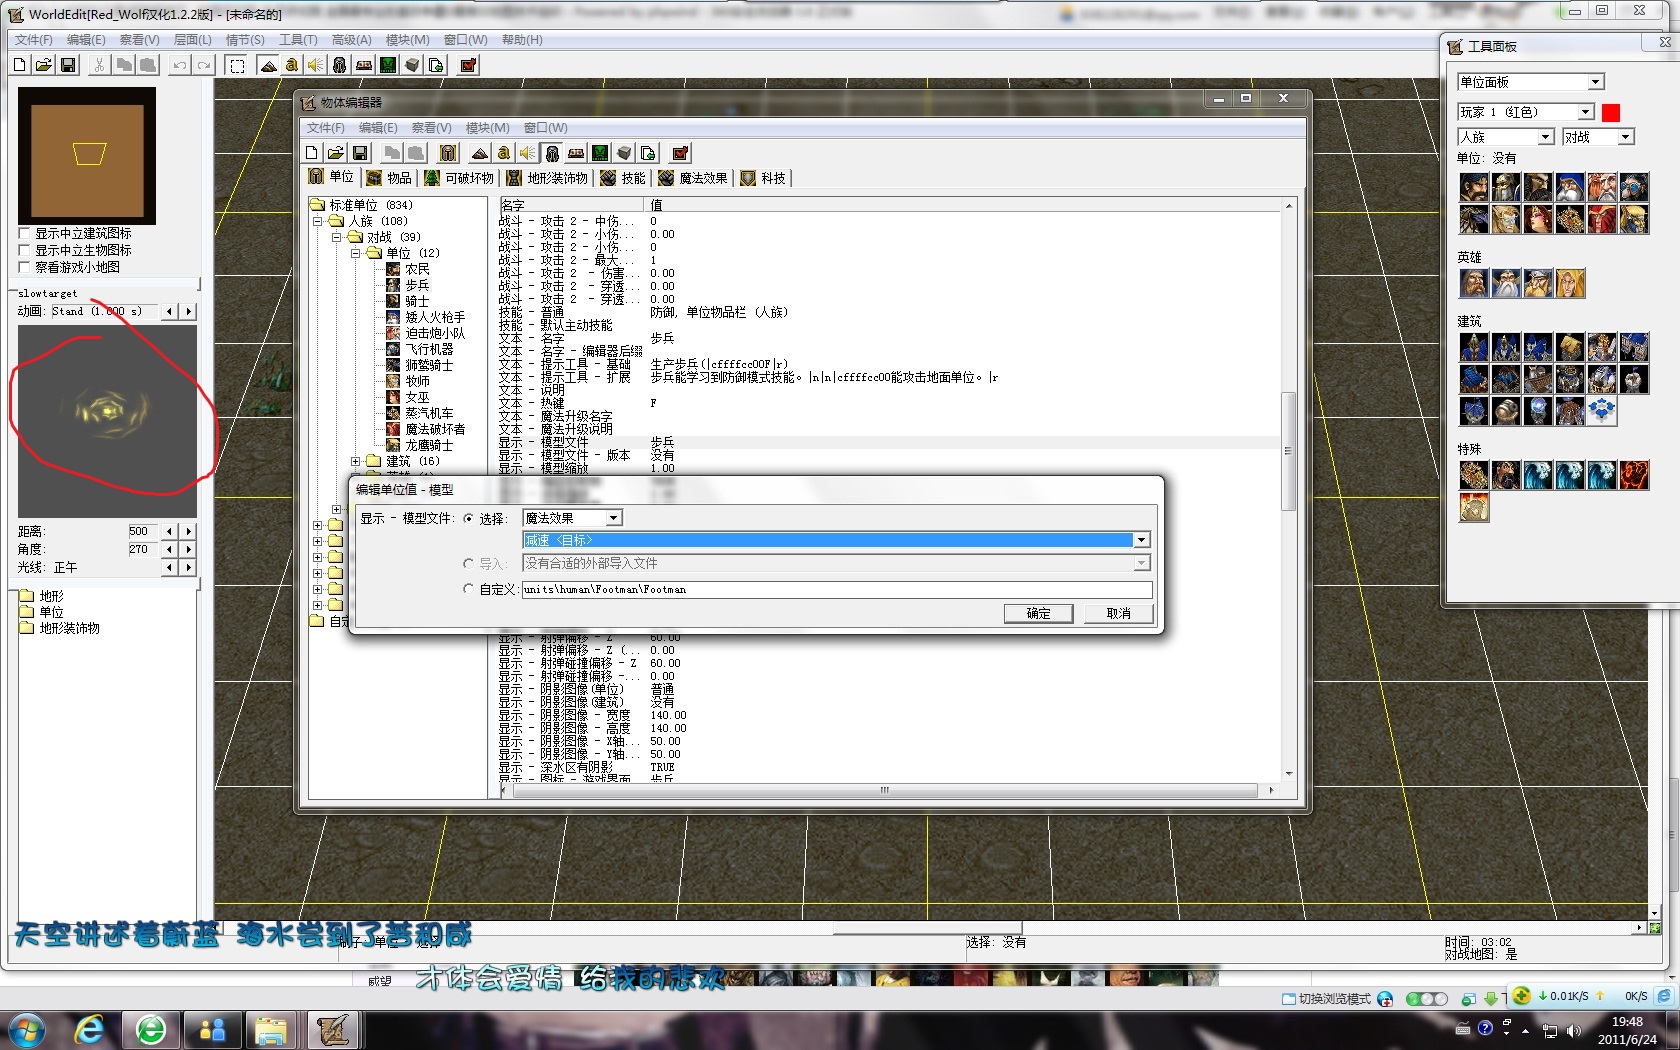Image resolution: width=1680 pixels, height=1050 pixels.
Task: Click next animation arrow beside Stand
Action: pos(188,311)
